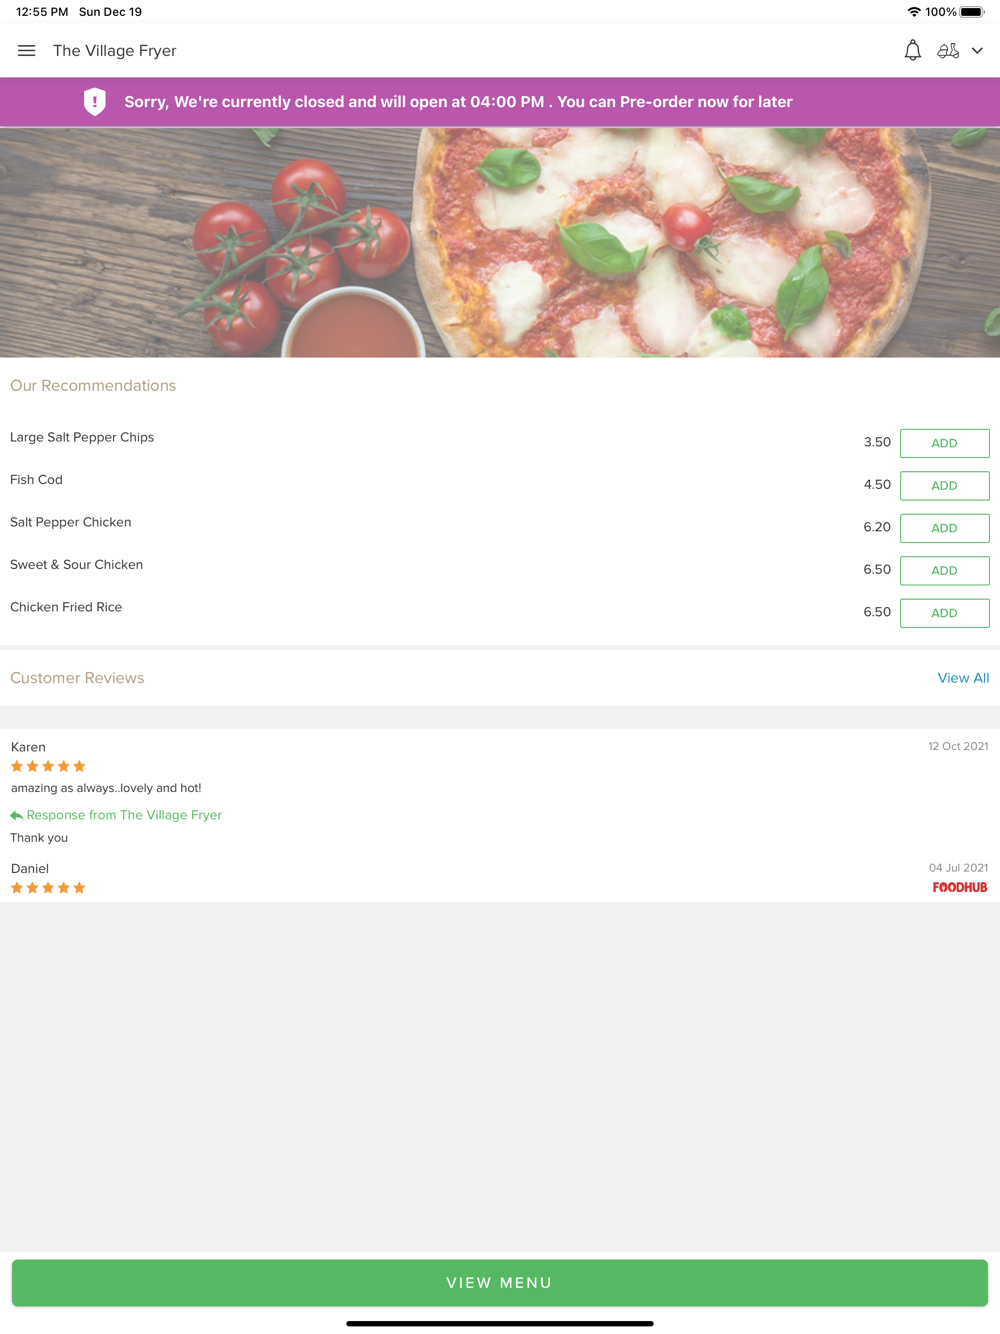
Task: Tap the closed pre-order banner
Action: tap(500, 102)
